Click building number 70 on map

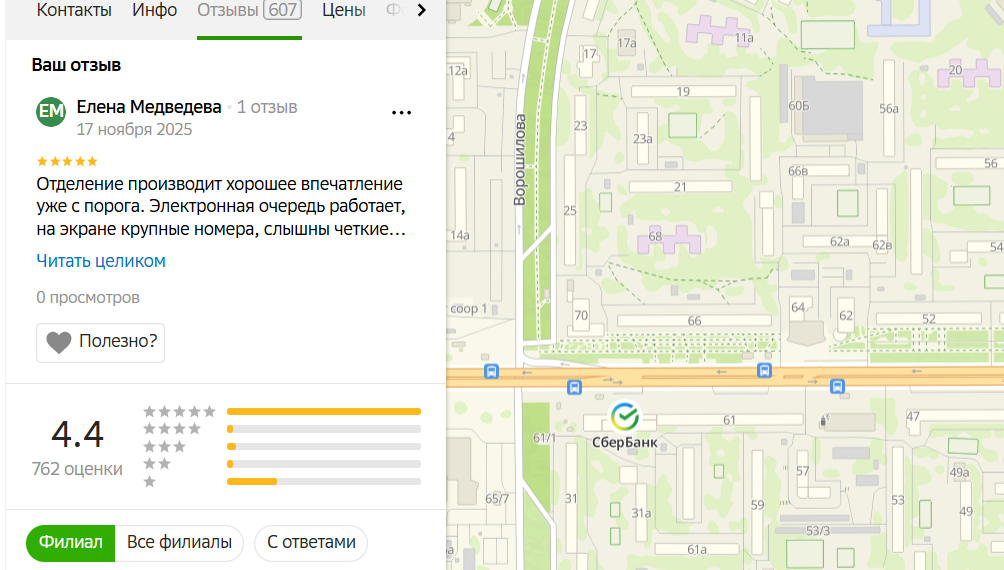coord(581,315)
